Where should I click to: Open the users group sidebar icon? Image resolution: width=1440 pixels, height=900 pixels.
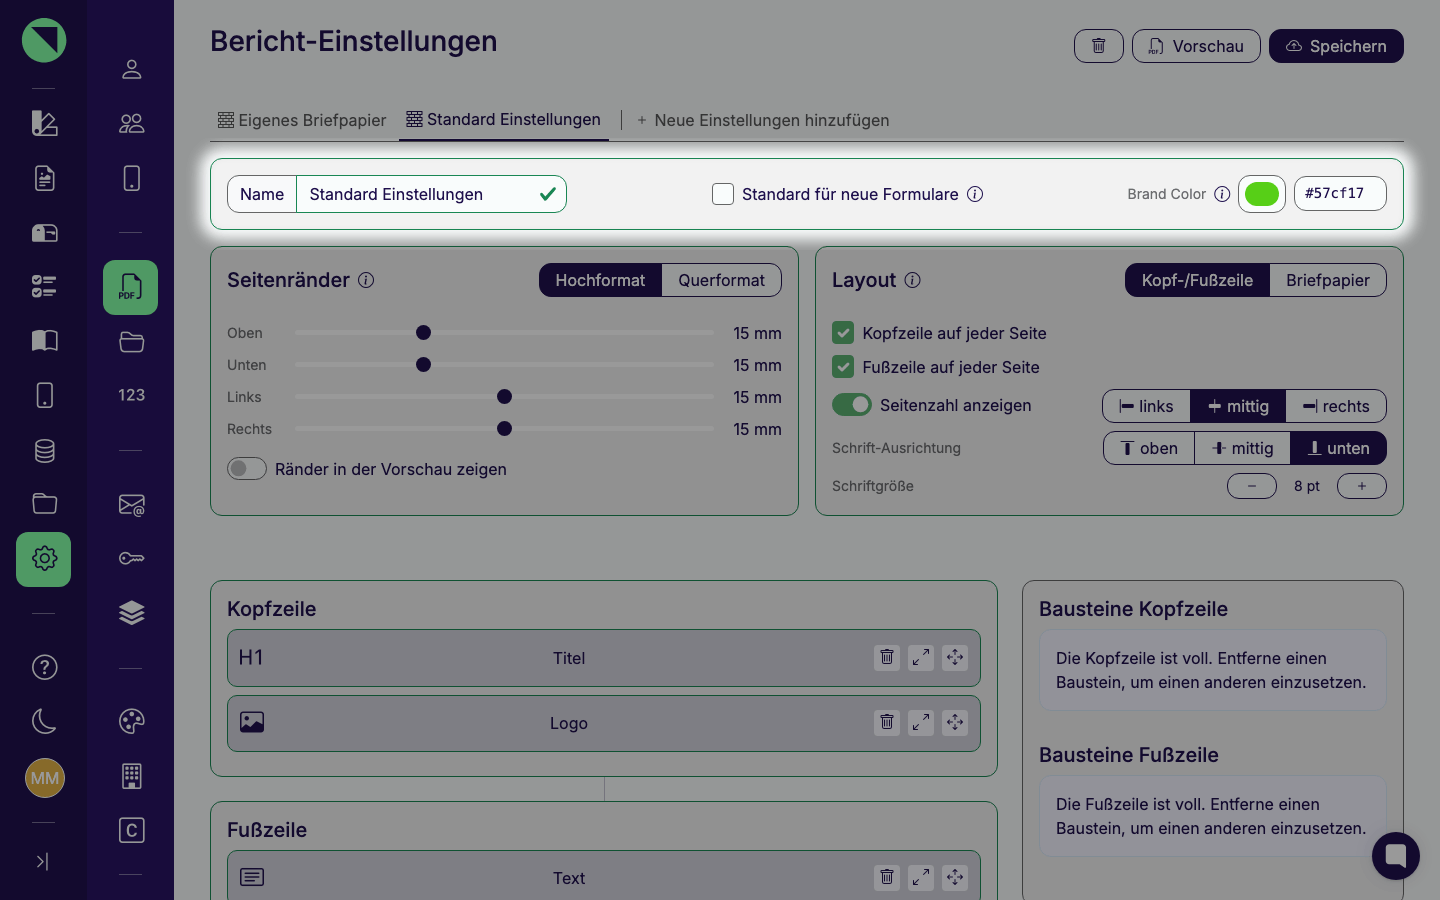(131, 123)
